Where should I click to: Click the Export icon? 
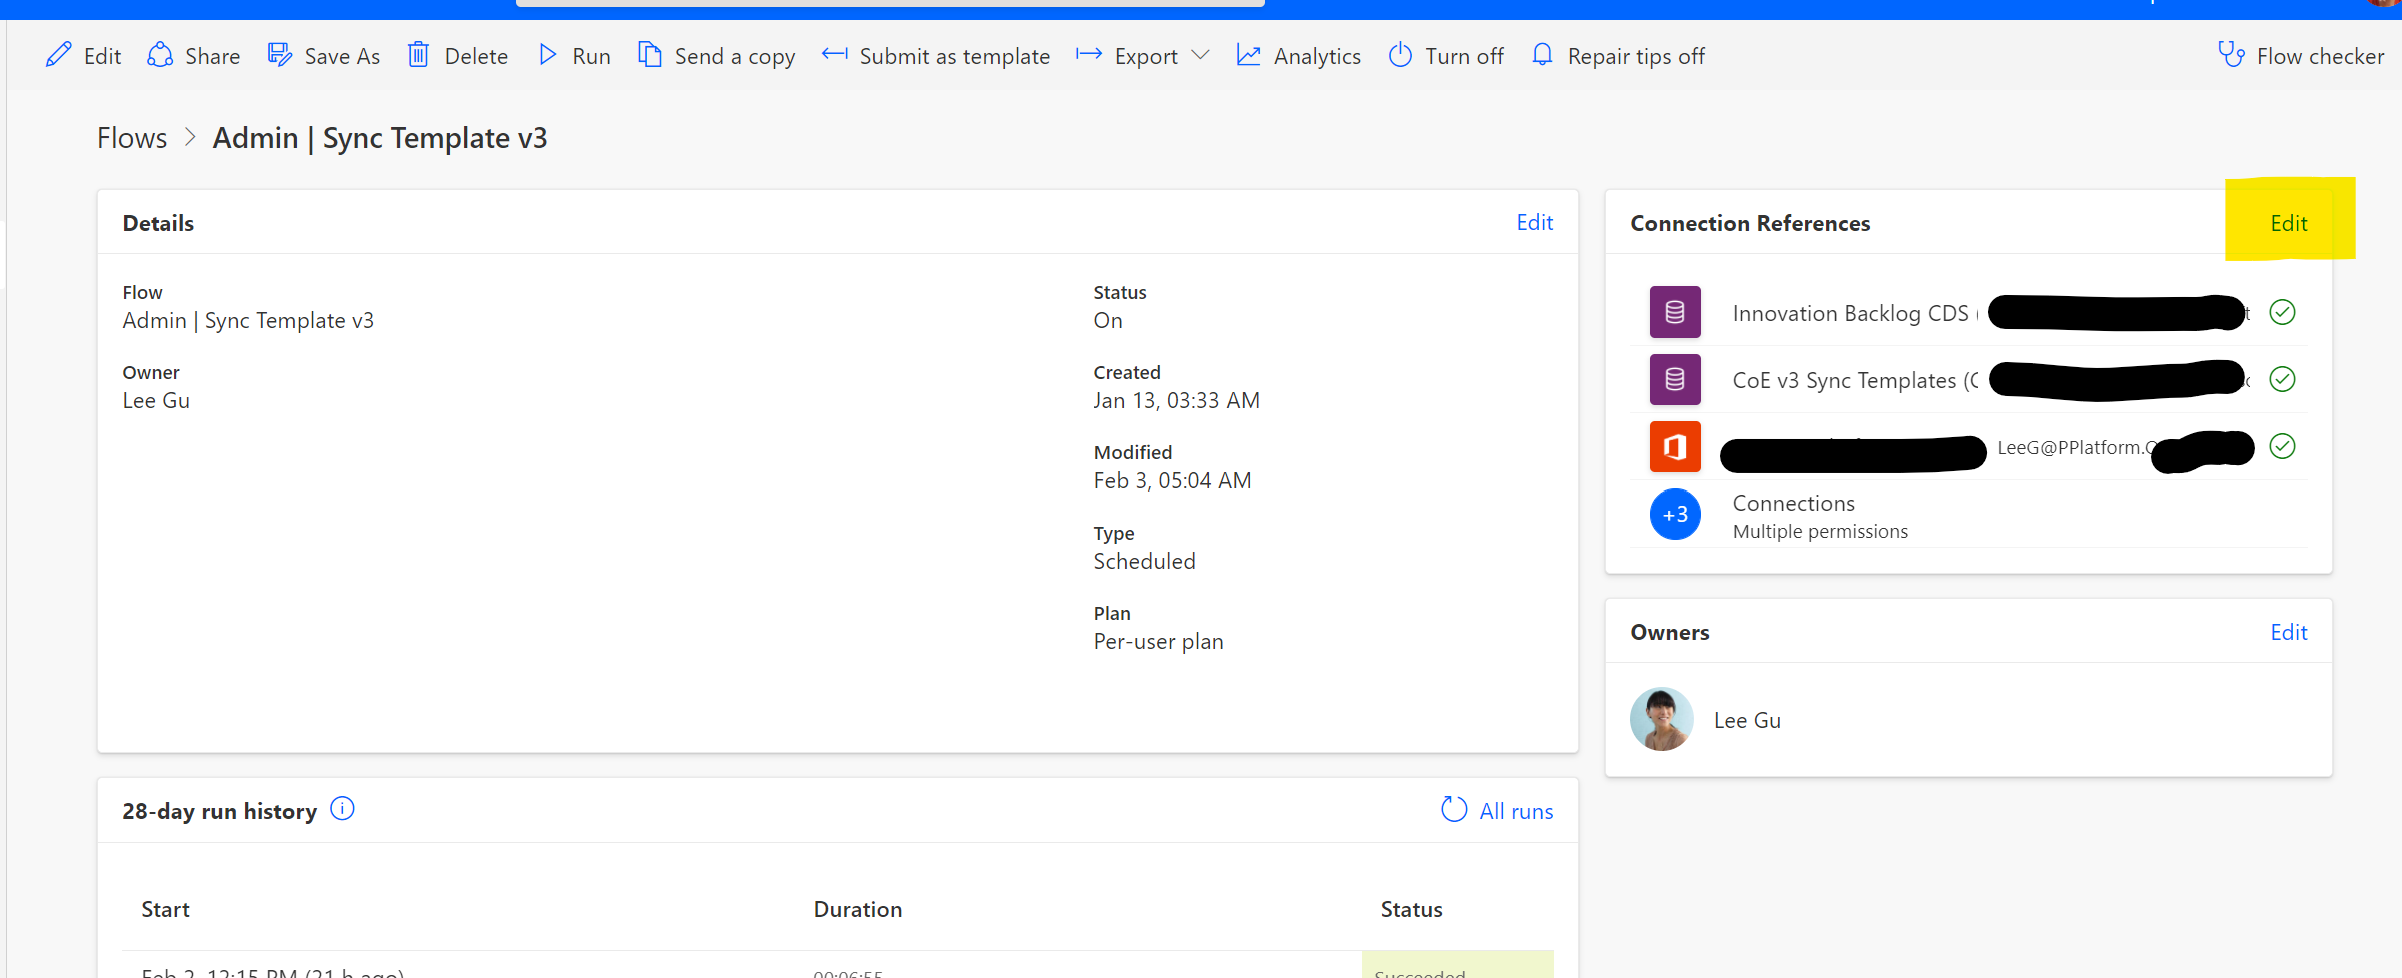tap(1088, 55)
